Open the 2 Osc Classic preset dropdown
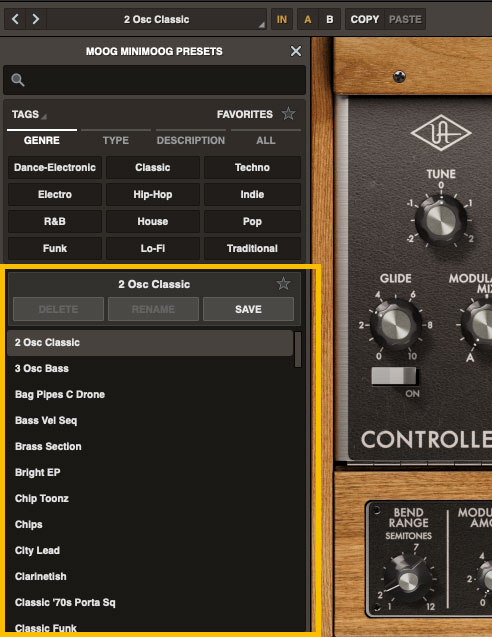 157,19
